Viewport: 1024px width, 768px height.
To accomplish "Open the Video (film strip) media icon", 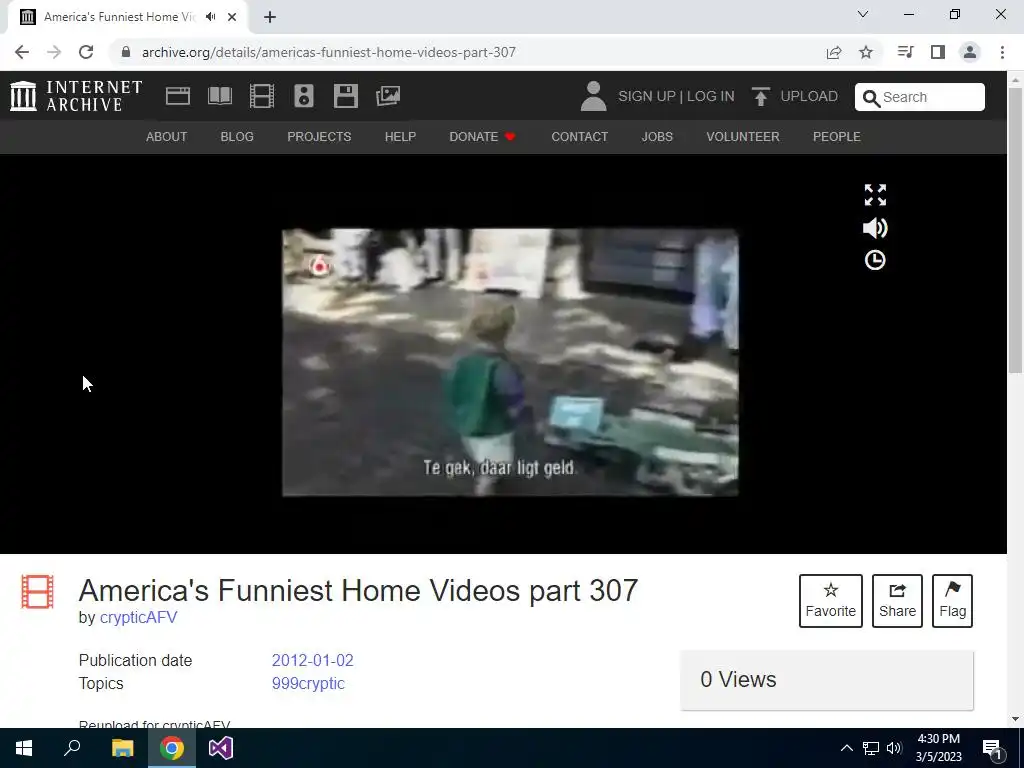I will click(262, 96).
